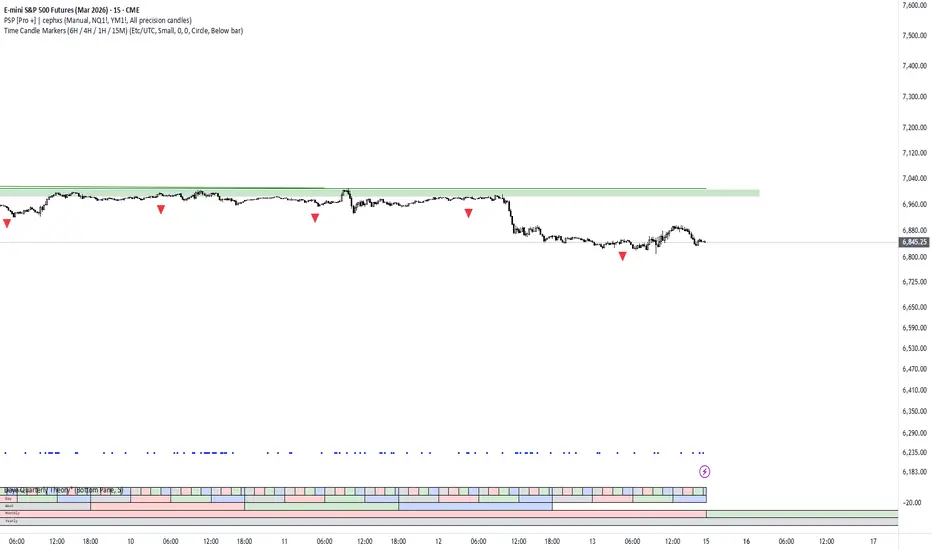Select the Time Candle Markers indicator legend
Viewport: 932px width, 550px height.
pyautogui.click(x=123, y=30)
